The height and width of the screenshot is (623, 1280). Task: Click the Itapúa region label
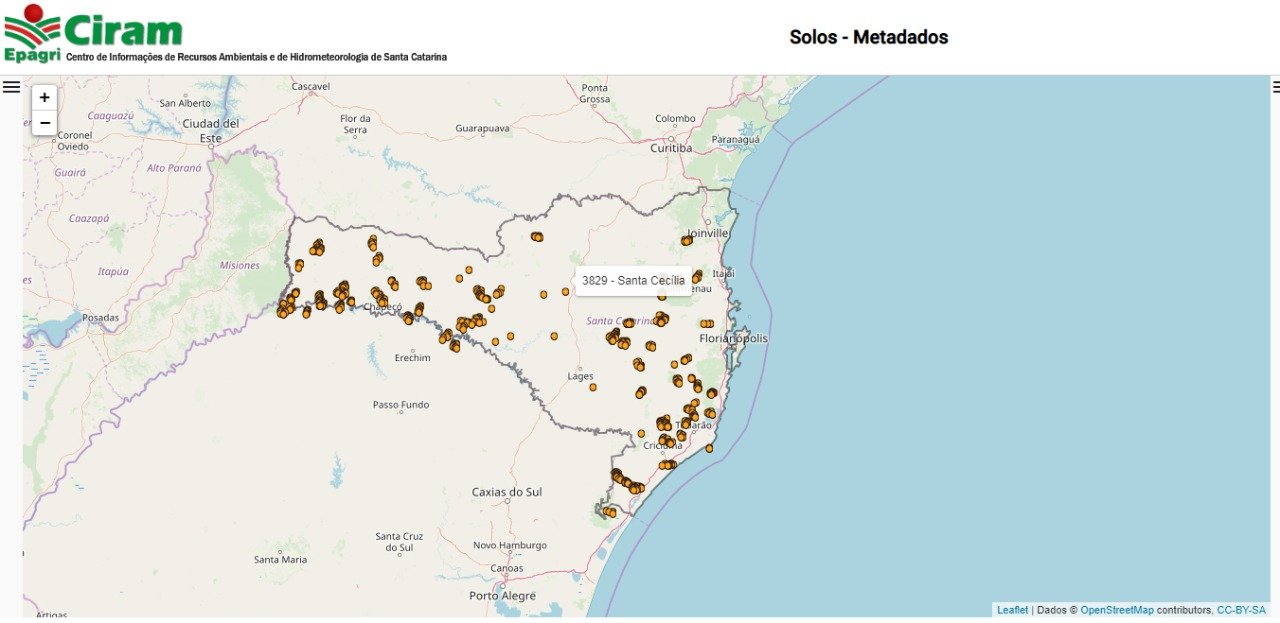tap(113, 272)
